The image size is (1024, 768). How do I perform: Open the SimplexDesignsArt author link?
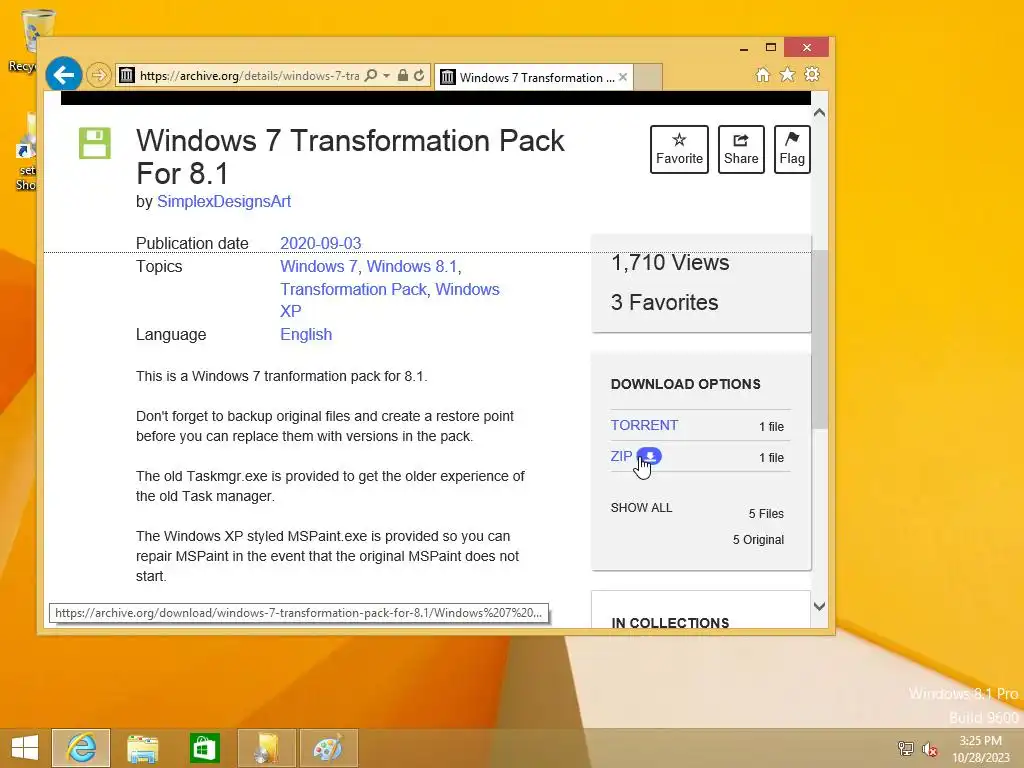point(224,201)
